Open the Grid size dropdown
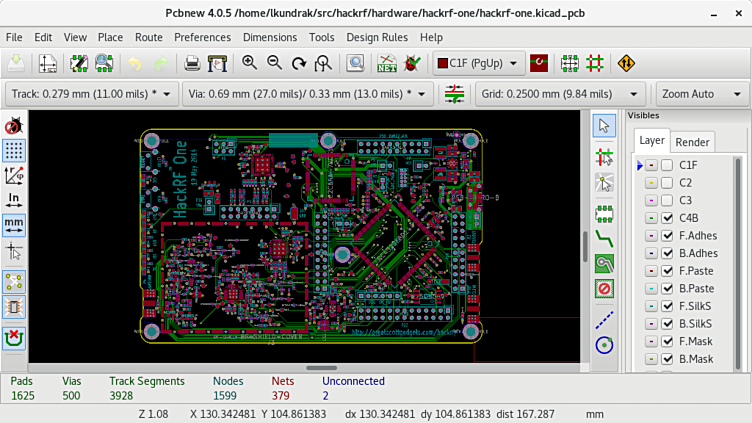This screenshot has height=423, width=752. (561, 94)
